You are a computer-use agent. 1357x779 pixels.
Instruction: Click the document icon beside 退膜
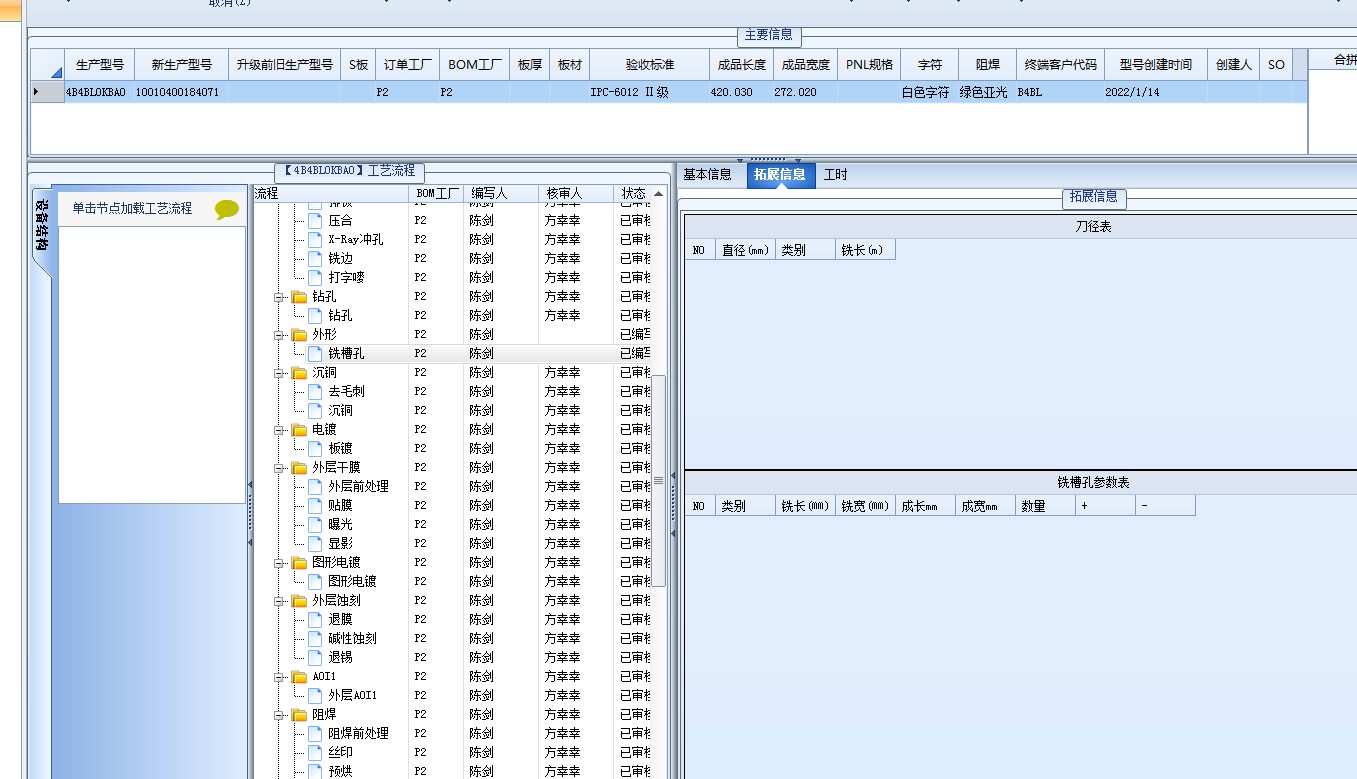[x=315, y=619]
